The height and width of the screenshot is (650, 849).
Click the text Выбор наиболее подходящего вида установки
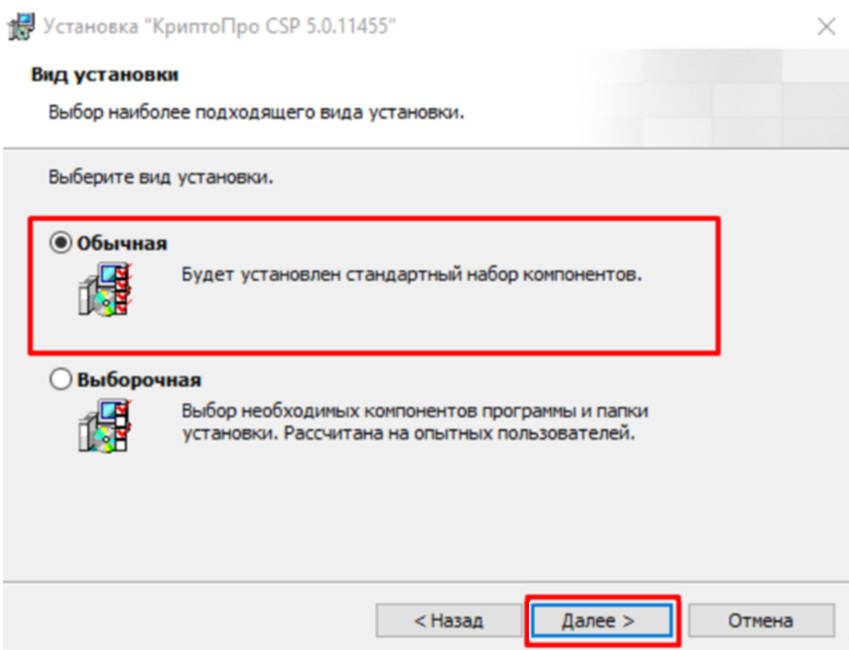(256, 113)
